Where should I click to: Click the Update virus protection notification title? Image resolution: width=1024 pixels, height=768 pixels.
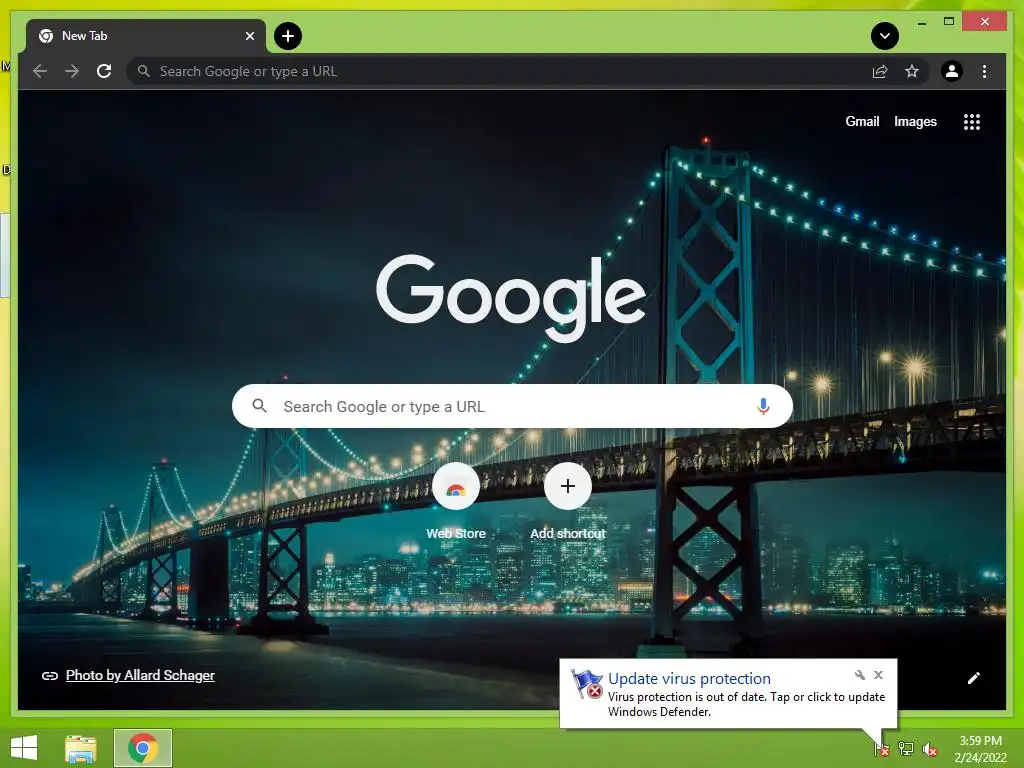point(689,679)
